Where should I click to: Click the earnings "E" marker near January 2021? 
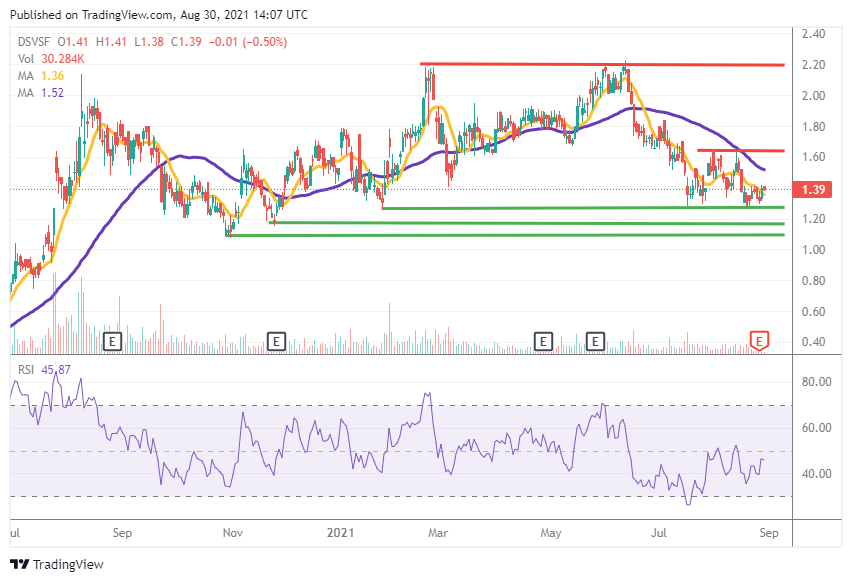tap(276, 341)
